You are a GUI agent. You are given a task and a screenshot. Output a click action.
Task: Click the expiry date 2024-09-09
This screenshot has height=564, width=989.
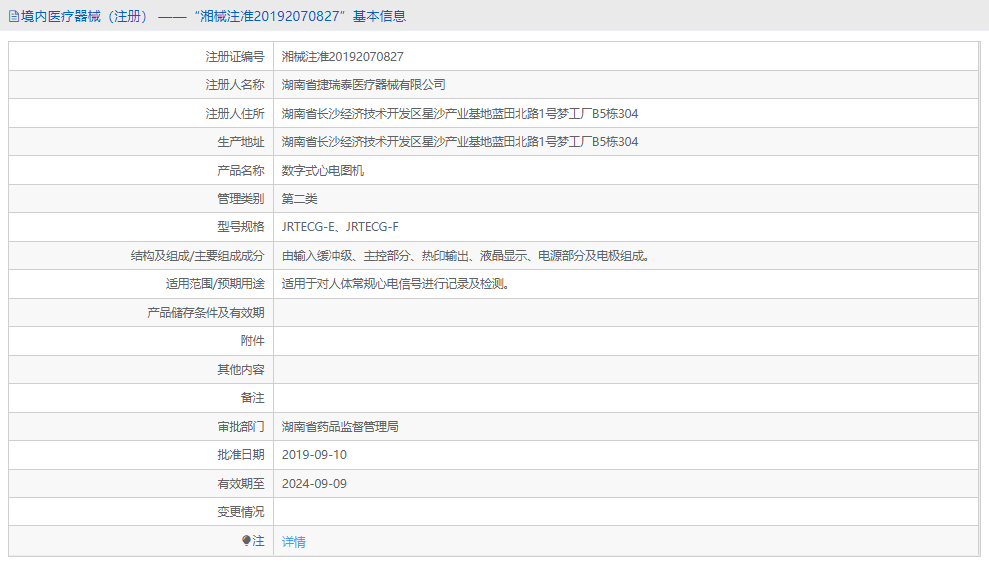pyautogui.click(x=314, y=484)
